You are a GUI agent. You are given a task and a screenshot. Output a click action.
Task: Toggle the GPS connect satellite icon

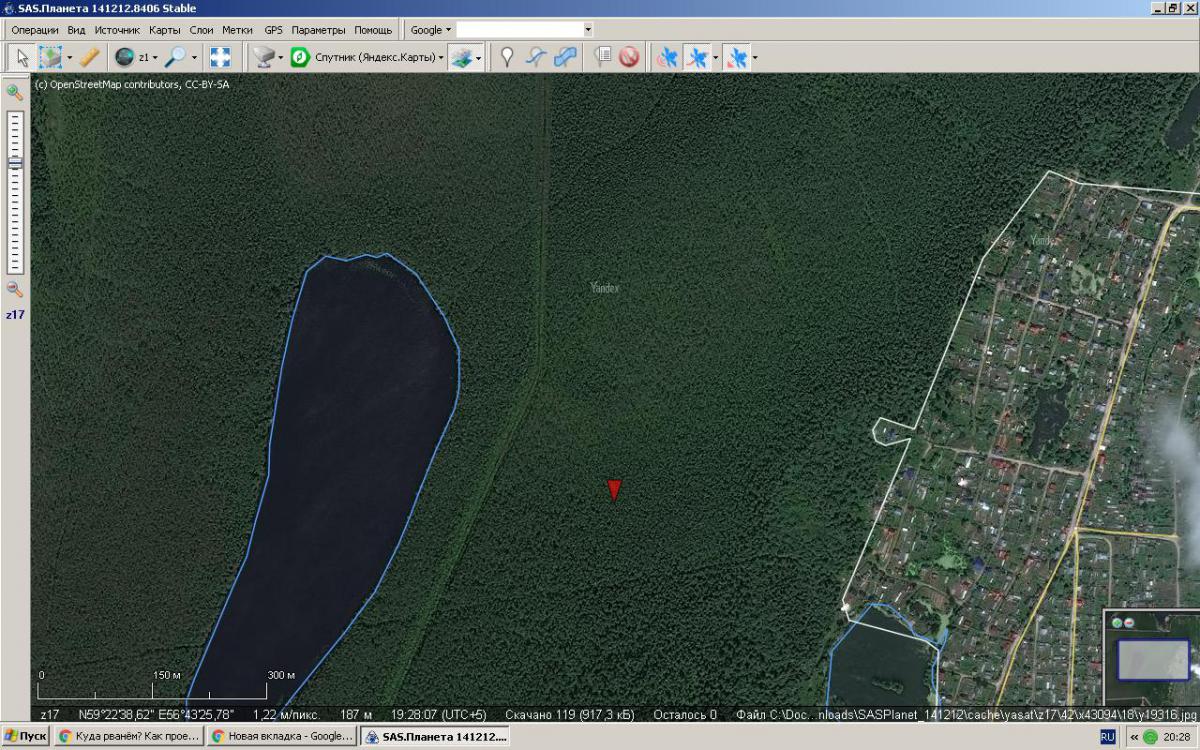pos(666,57)
